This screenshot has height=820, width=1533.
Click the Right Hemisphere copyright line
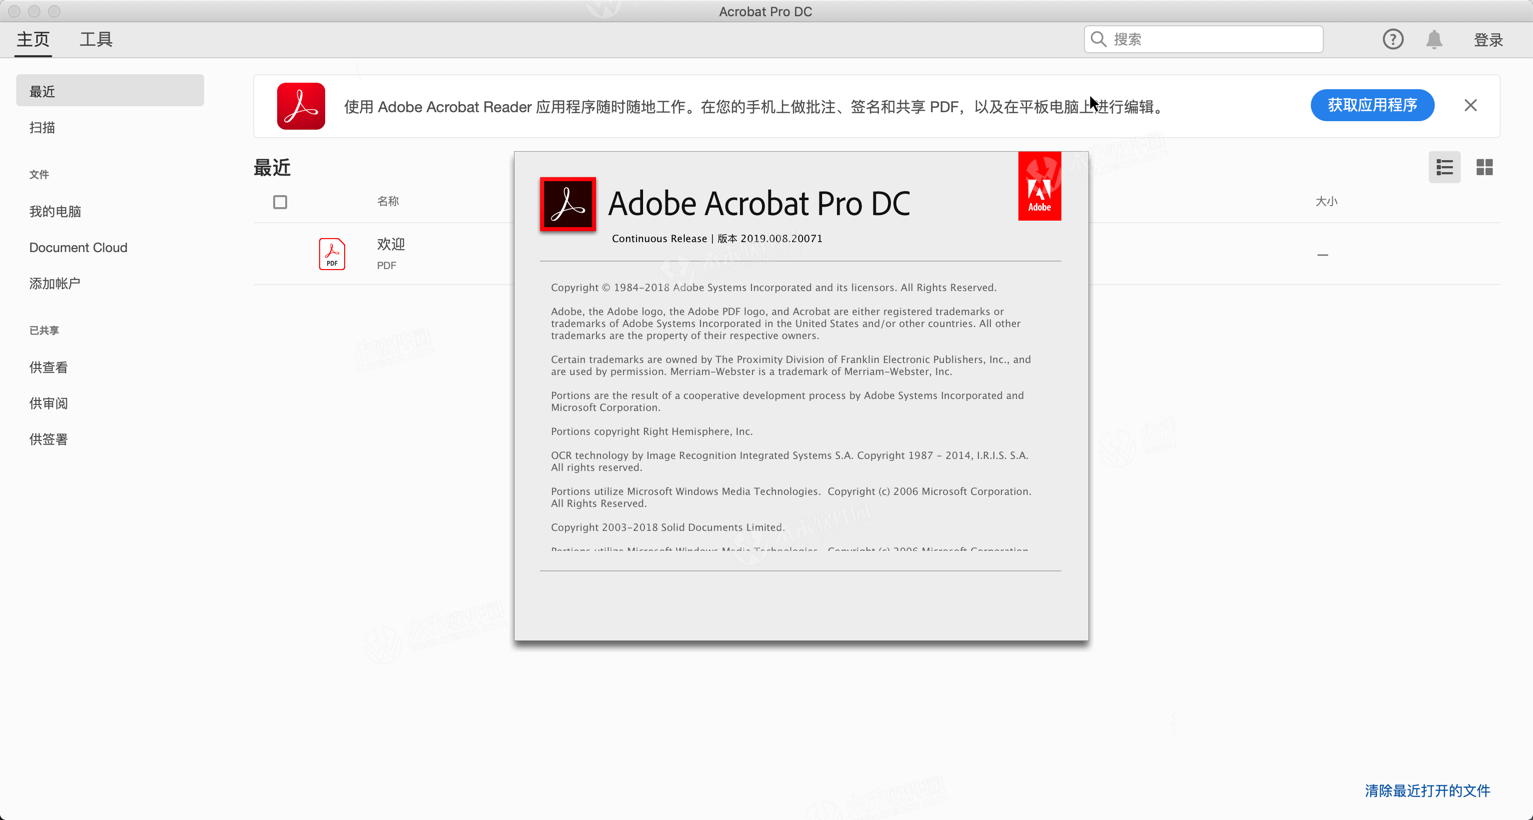coord(652,431)
